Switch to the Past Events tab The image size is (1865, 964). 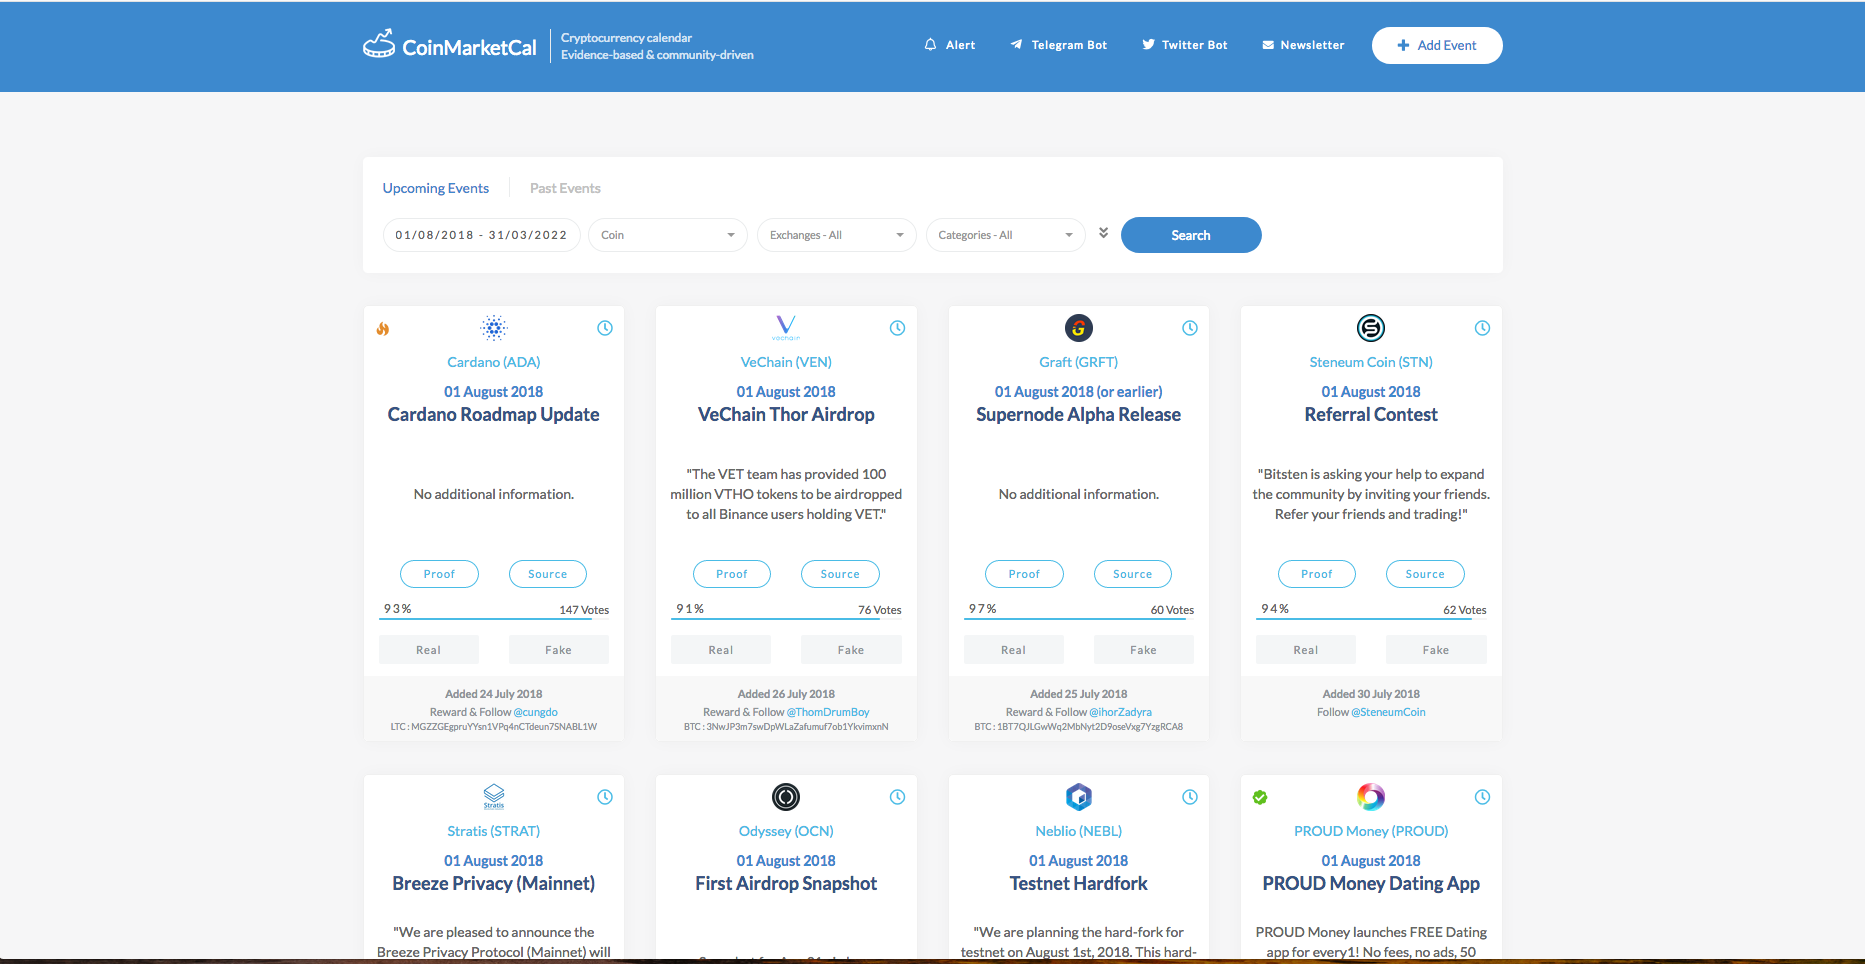click(565, 188)
